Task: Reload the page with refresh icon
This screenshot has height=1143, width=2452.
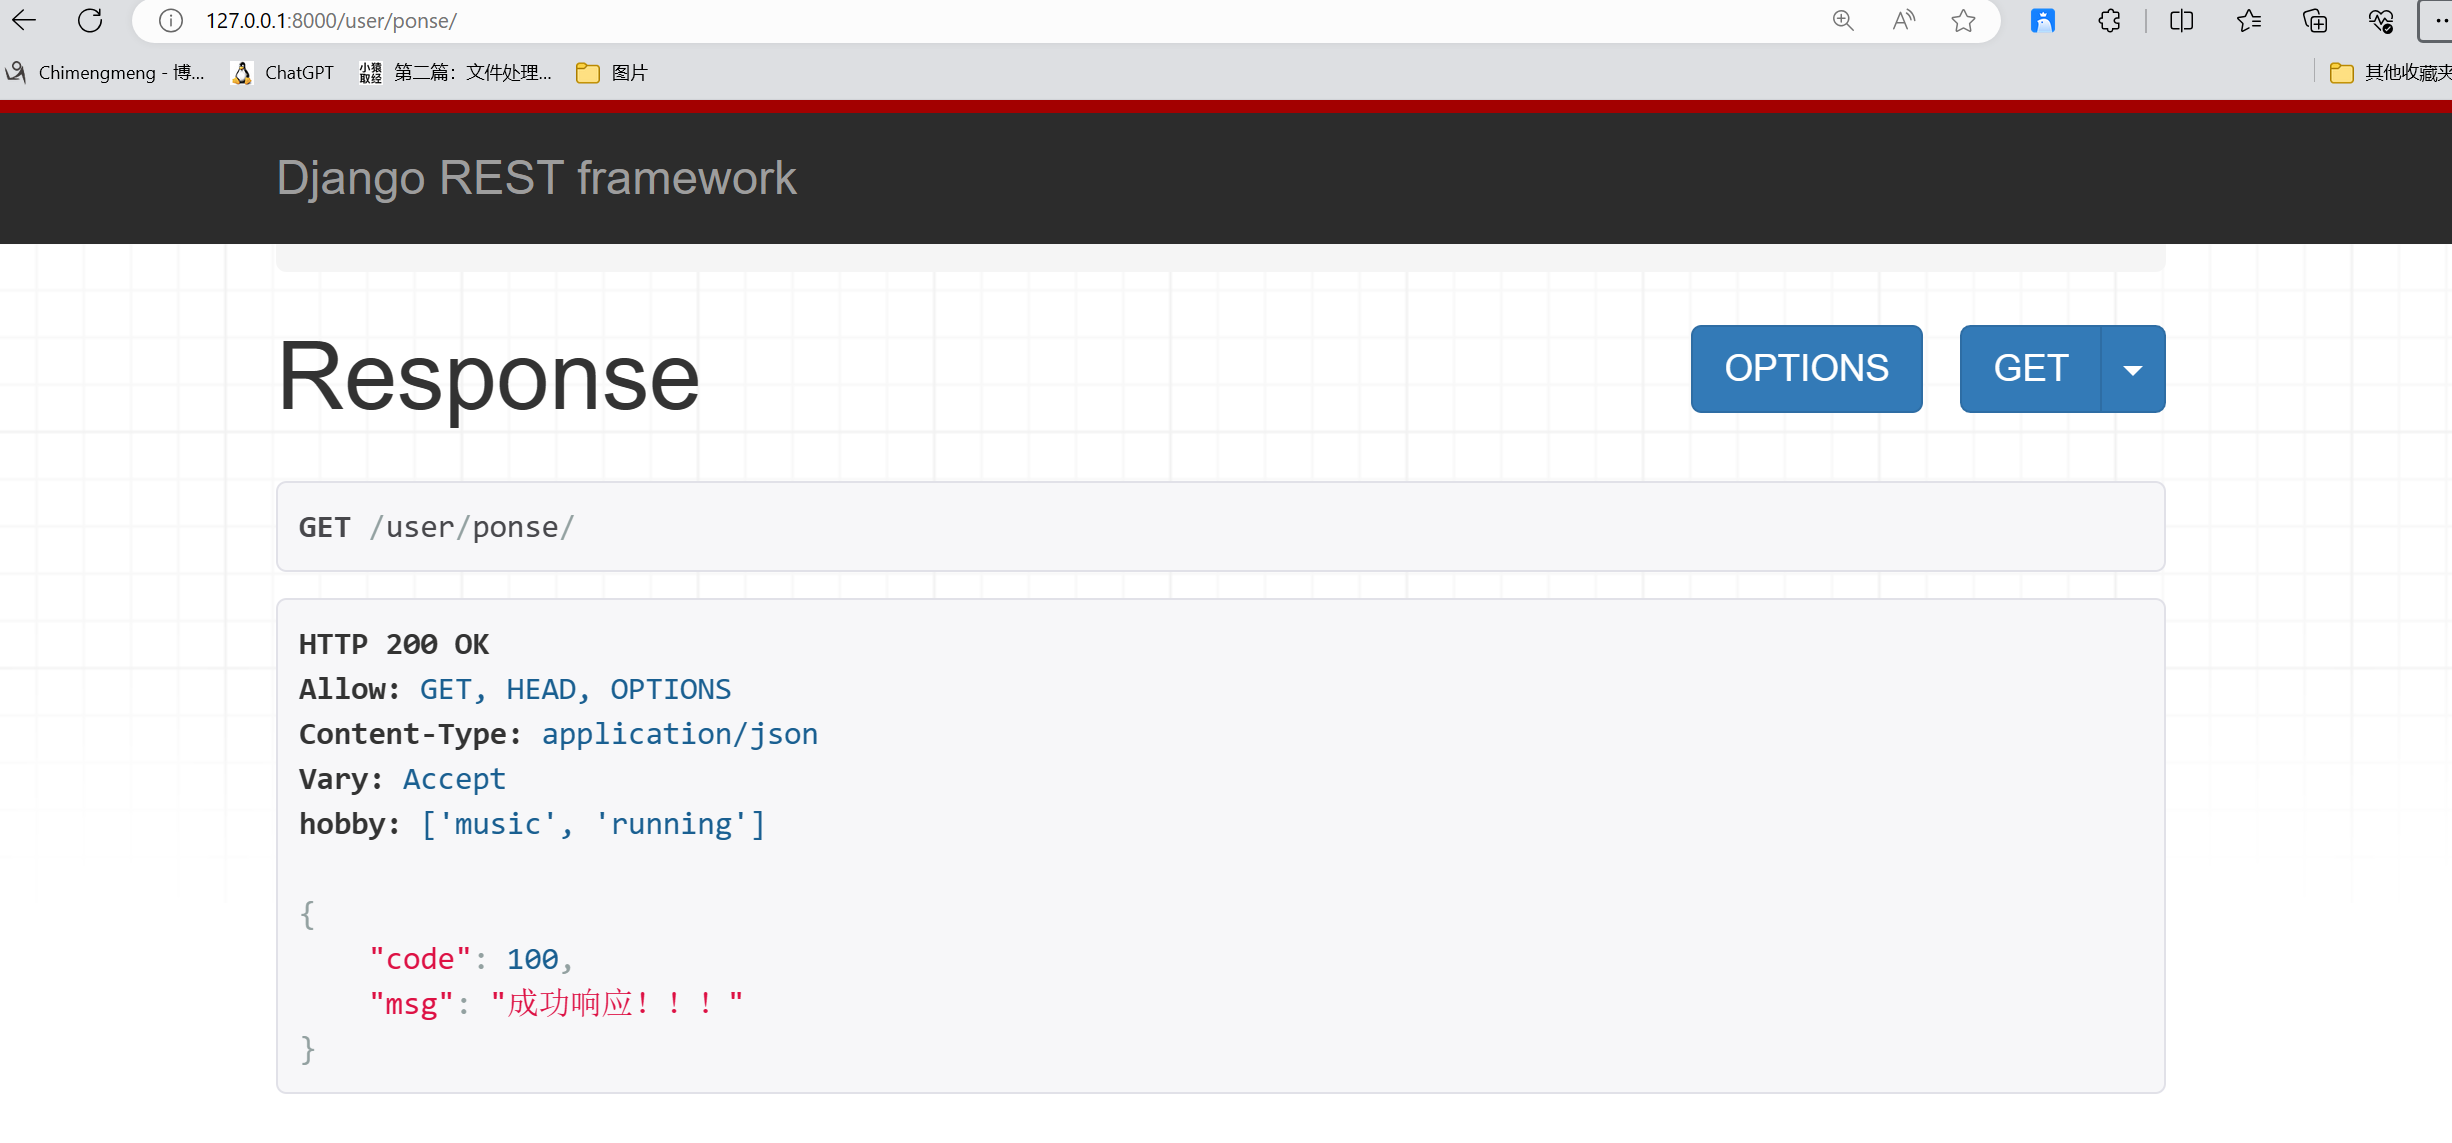Action: click(90, 20)
